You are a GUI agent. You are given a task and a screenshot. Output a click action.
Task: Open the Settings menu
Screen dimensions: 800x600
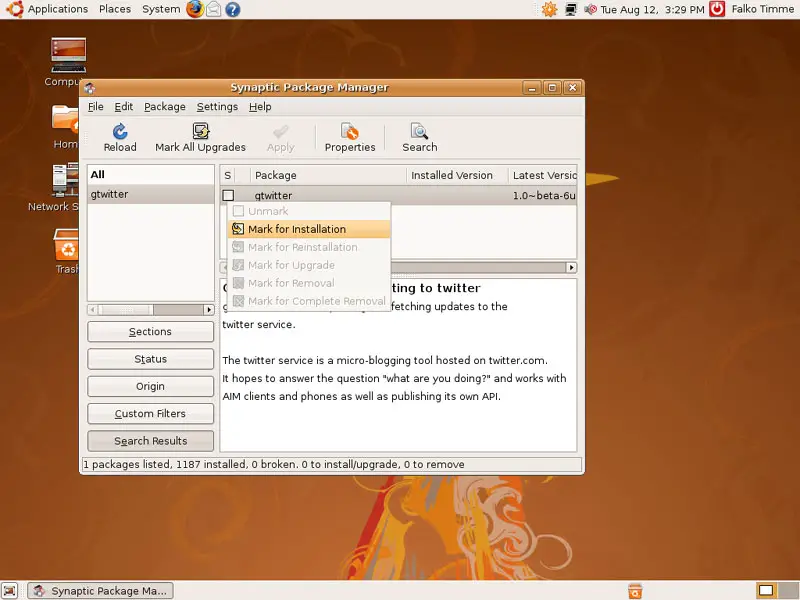tap(217, 107)
